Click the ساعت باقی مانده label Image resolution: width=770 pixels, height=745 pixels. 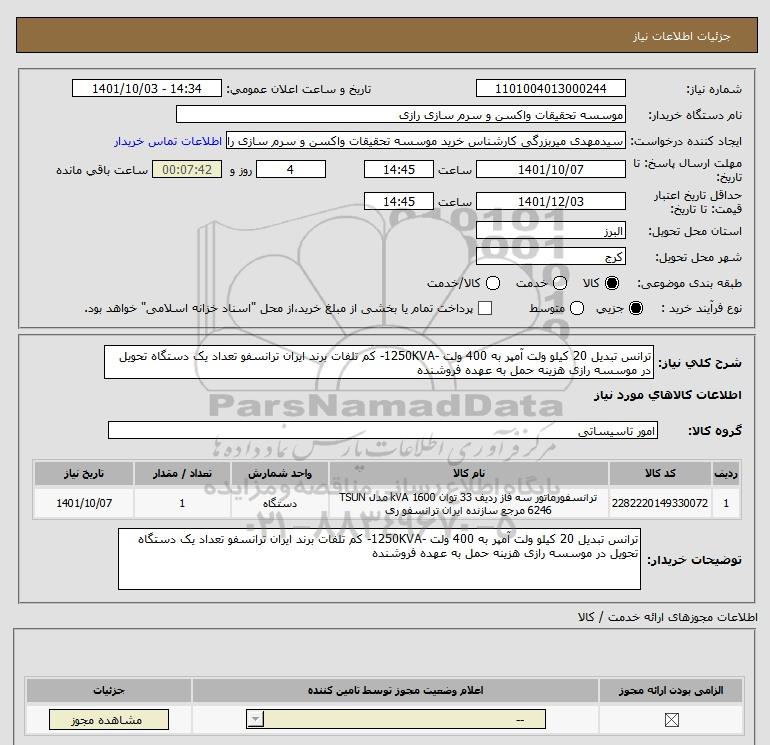point(102,170)
